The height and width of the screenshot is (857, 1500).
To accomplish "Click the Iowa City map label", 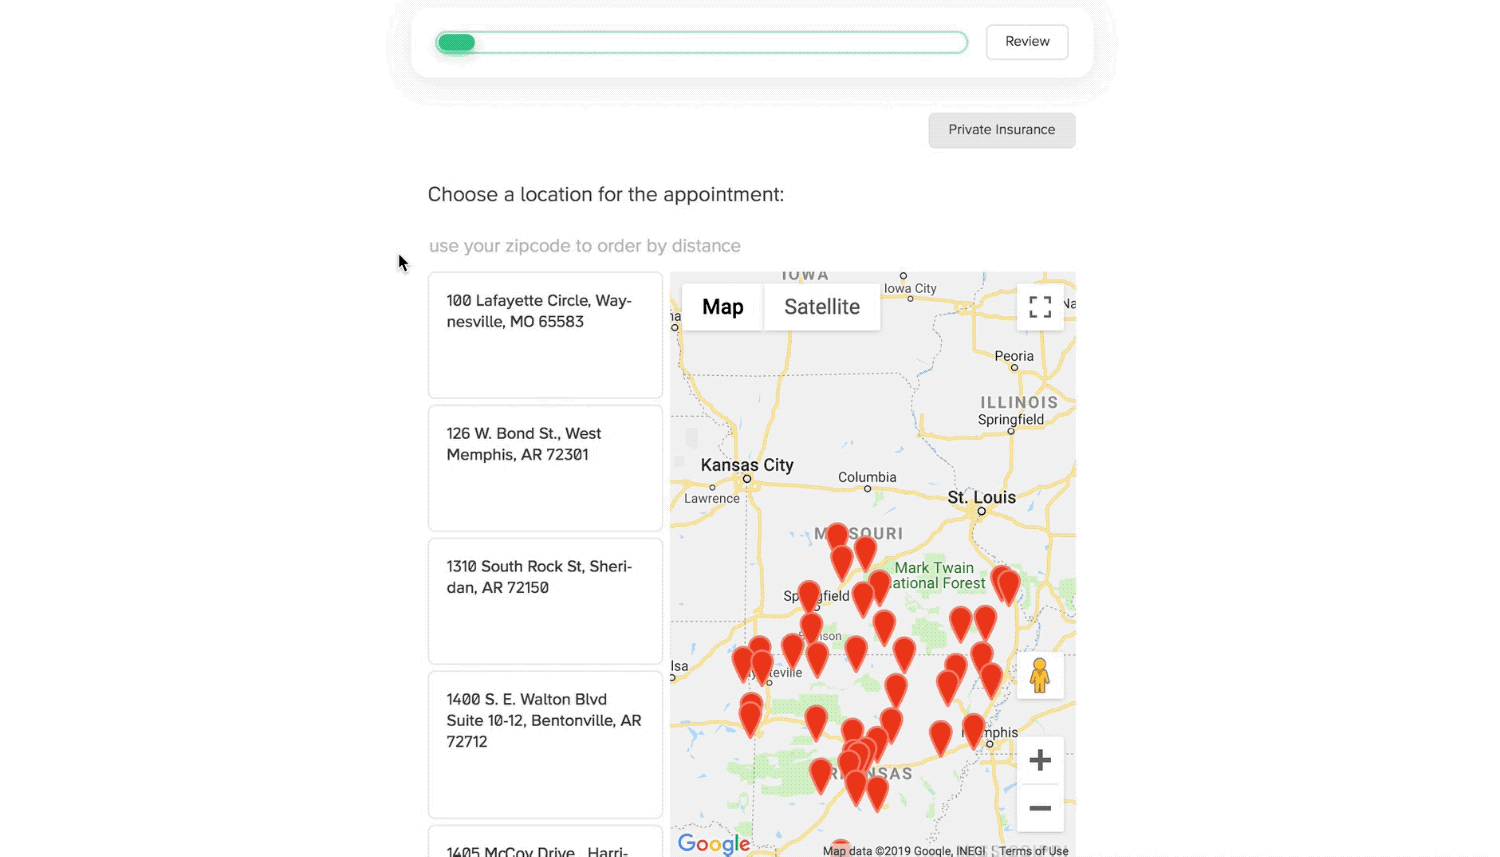I will pyautogui.click(x=910, y=288).
